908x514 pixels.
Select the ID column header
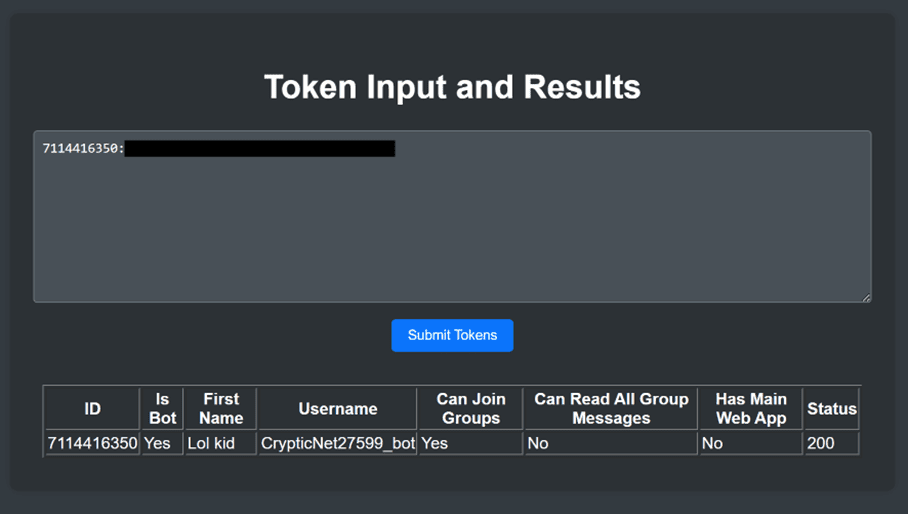(x=92, y=409)
